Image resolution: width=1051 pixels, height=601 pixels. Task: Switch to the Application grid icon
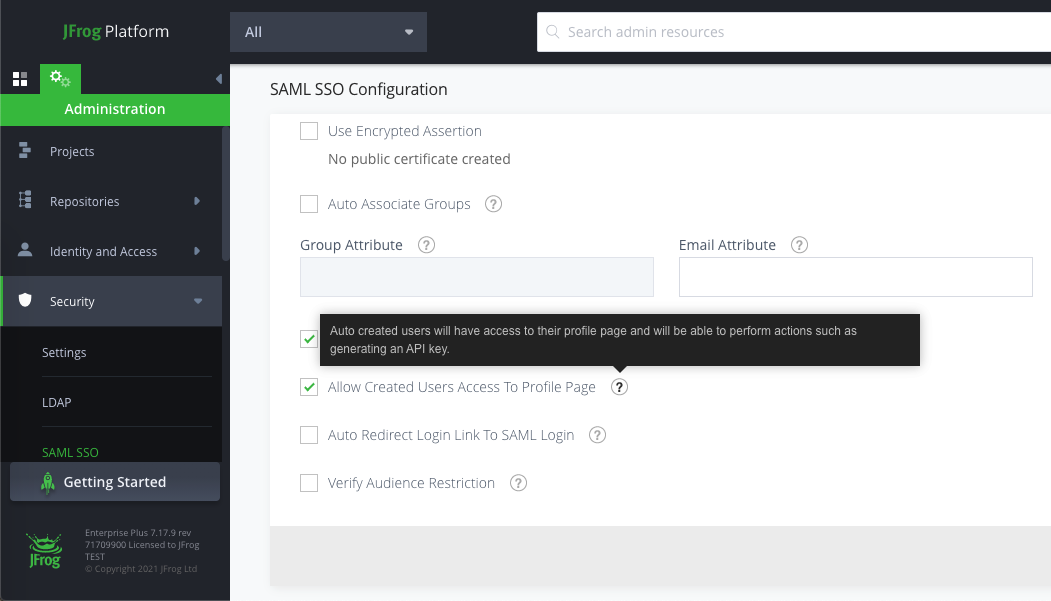pyautogui.click(x=19, y=79)
